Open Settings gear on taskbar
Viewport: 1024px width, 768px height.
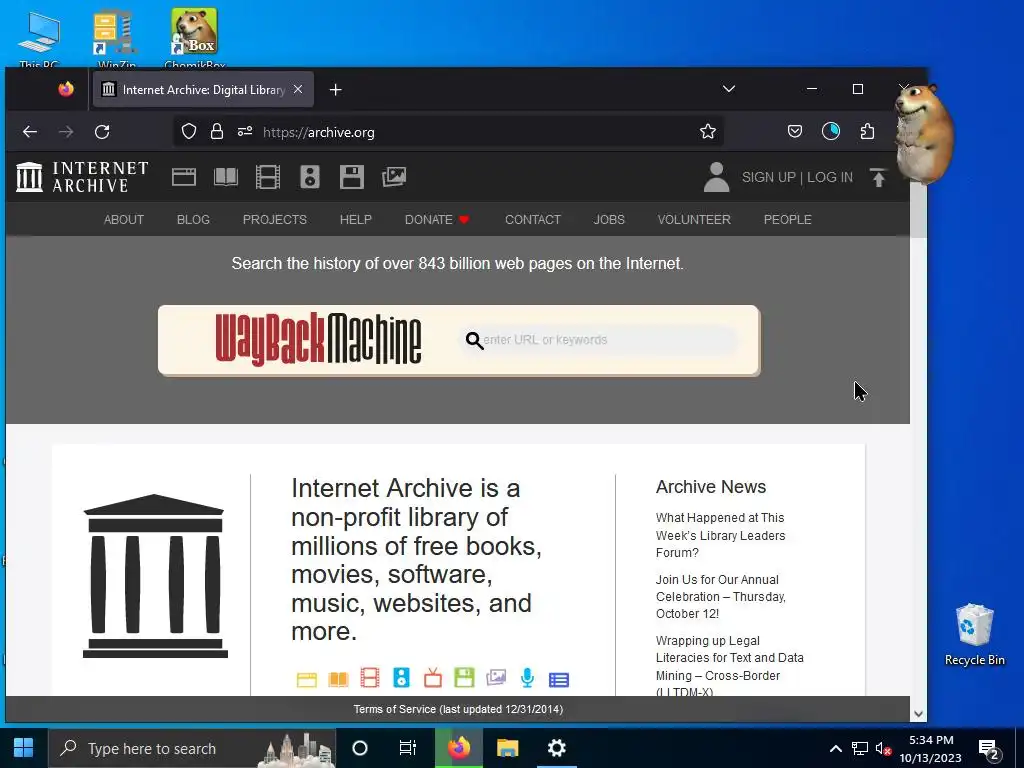point(556,748)
